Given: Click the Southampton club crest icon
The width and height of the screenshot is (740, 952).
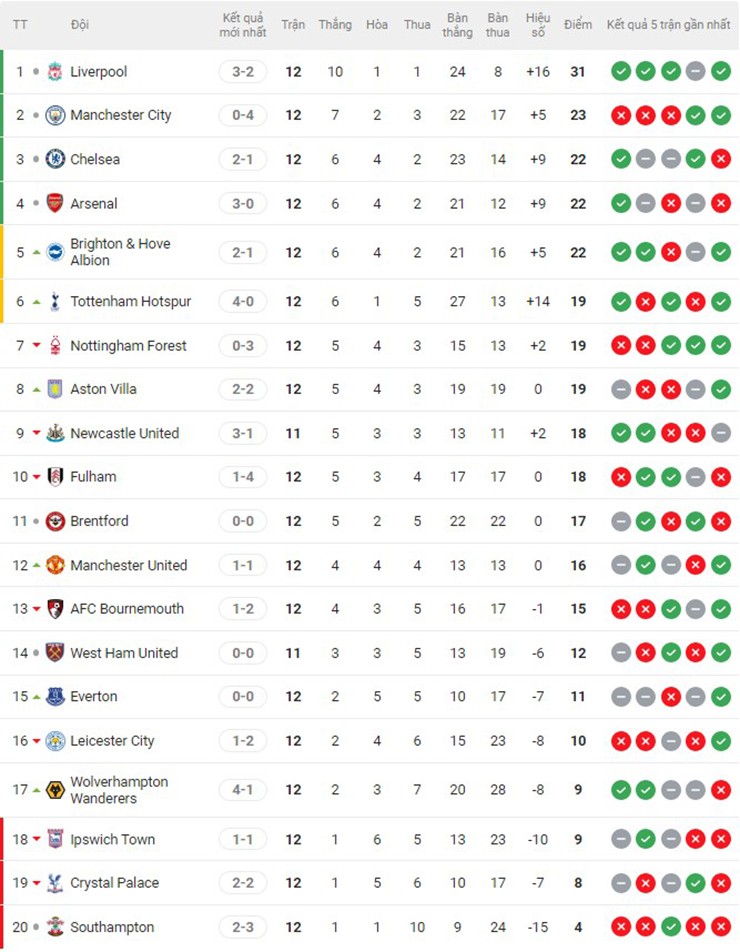Looking at the screenshot, I should click(x=55, y=927).
